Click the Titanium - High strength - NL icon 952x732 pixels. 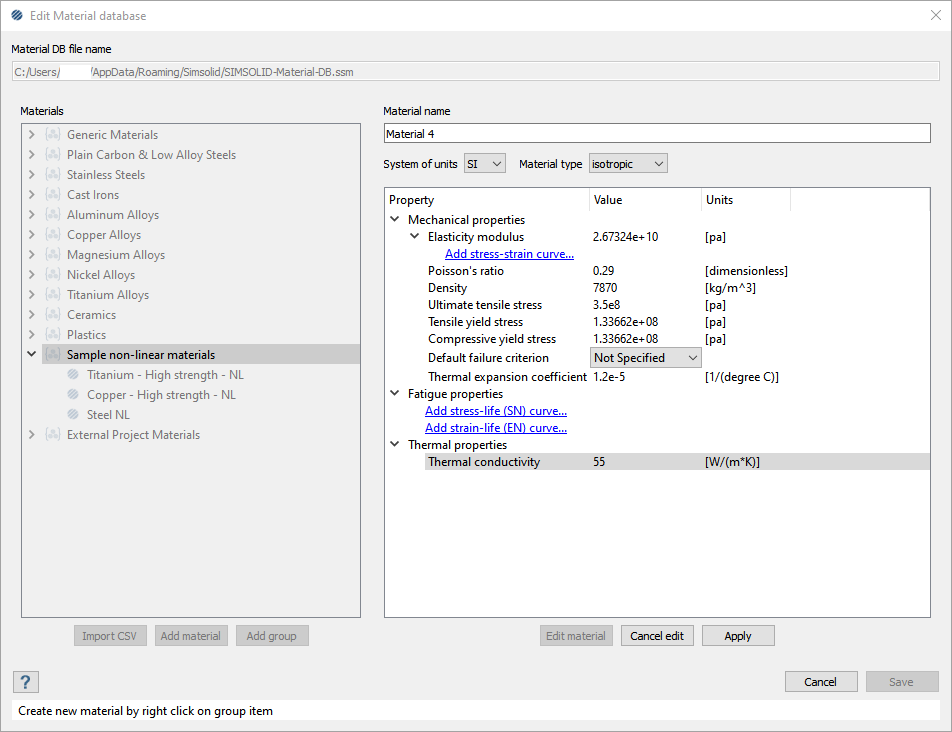coord(73,375)
